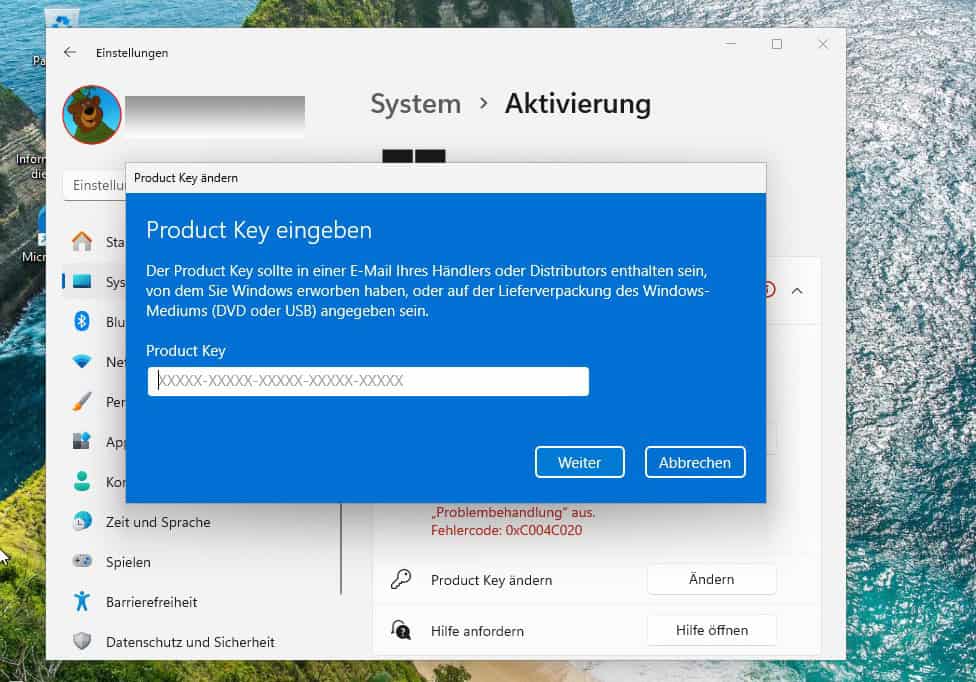The width and height of the screenshot is (976, 682).
Task: Click the back arrow in Einstellungen
Action: [x=69, y=52]
